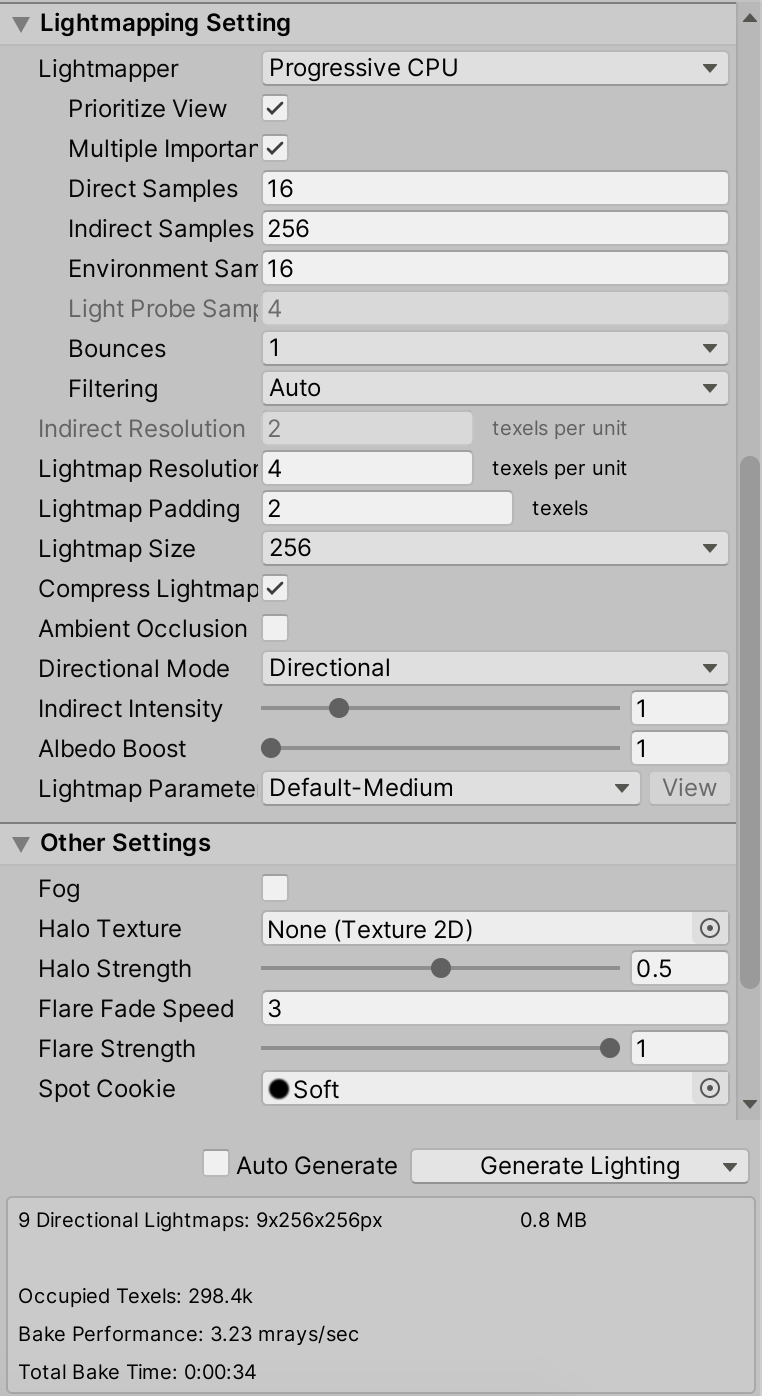This screenshot has width=762, height=1396.
Task: Click scroll down arrow of panel scrollbar
Action: pyautogui.click(x=749, y=1104)
